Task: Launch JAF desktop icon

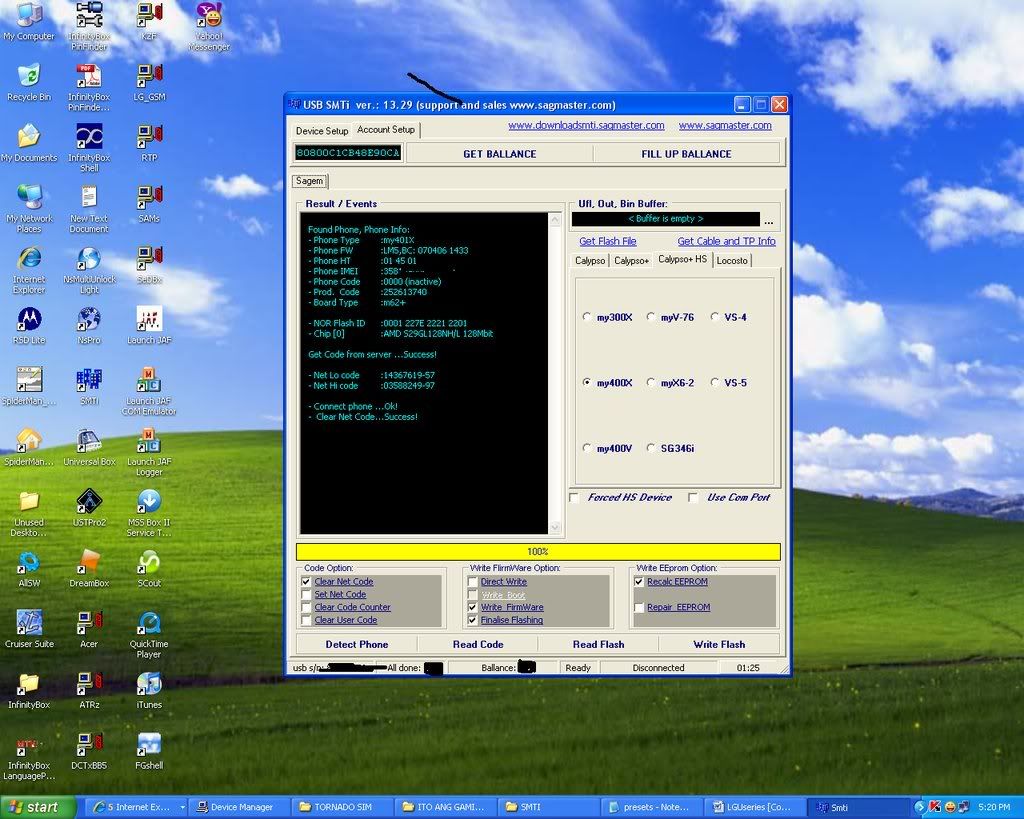Action: tap(149, 325)
